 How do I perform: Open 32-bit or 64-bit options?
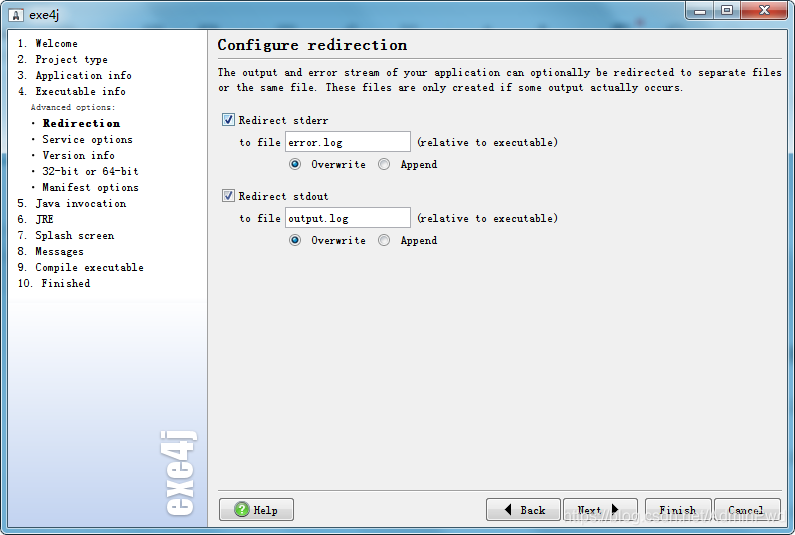pos(90,171)
